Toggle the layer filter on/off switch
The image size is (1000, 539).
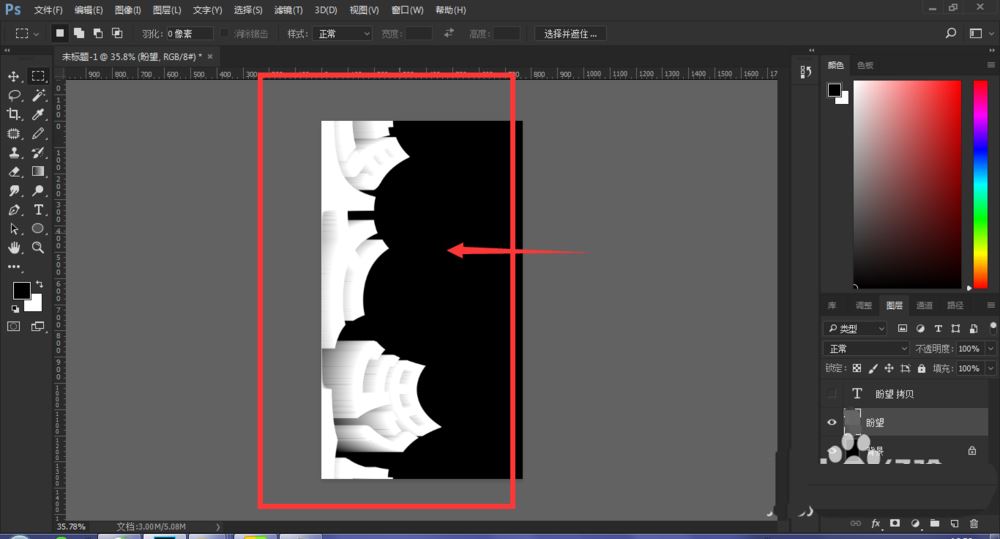993,328
